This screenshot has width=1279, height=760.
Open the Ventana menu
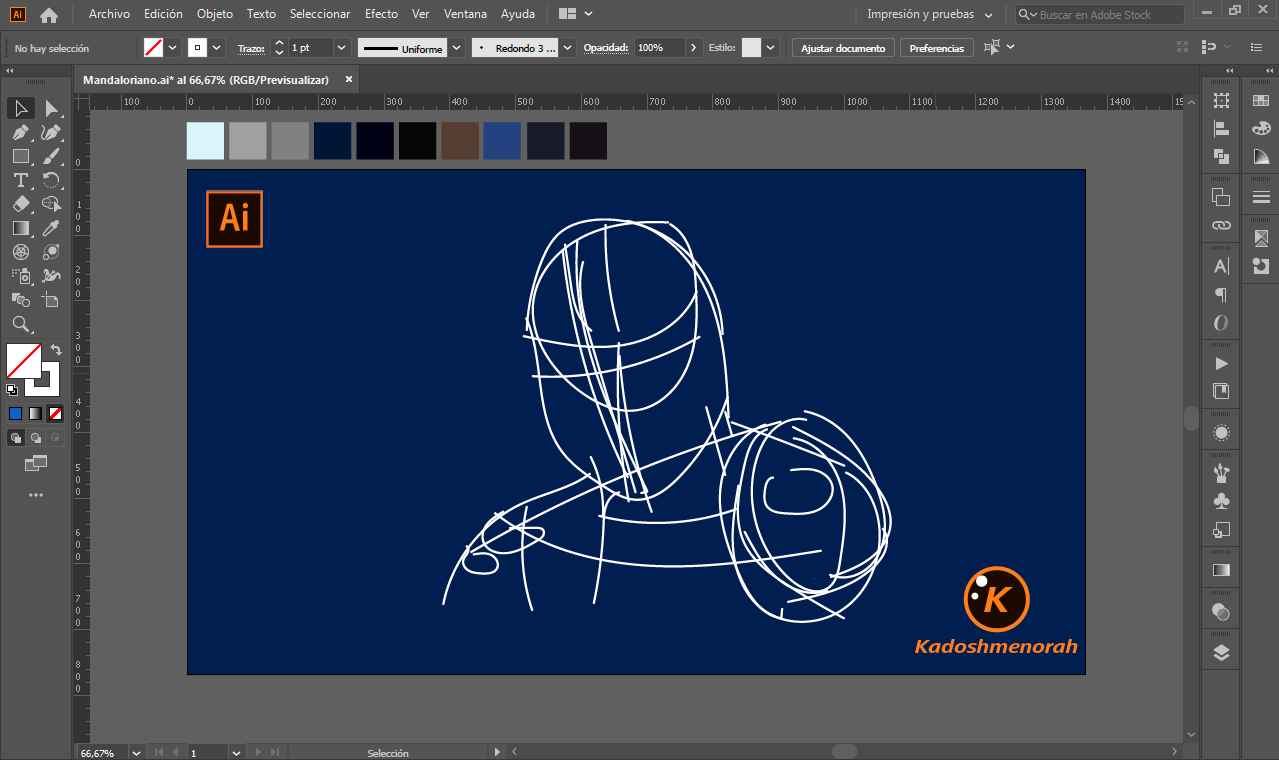coord(465,14)
